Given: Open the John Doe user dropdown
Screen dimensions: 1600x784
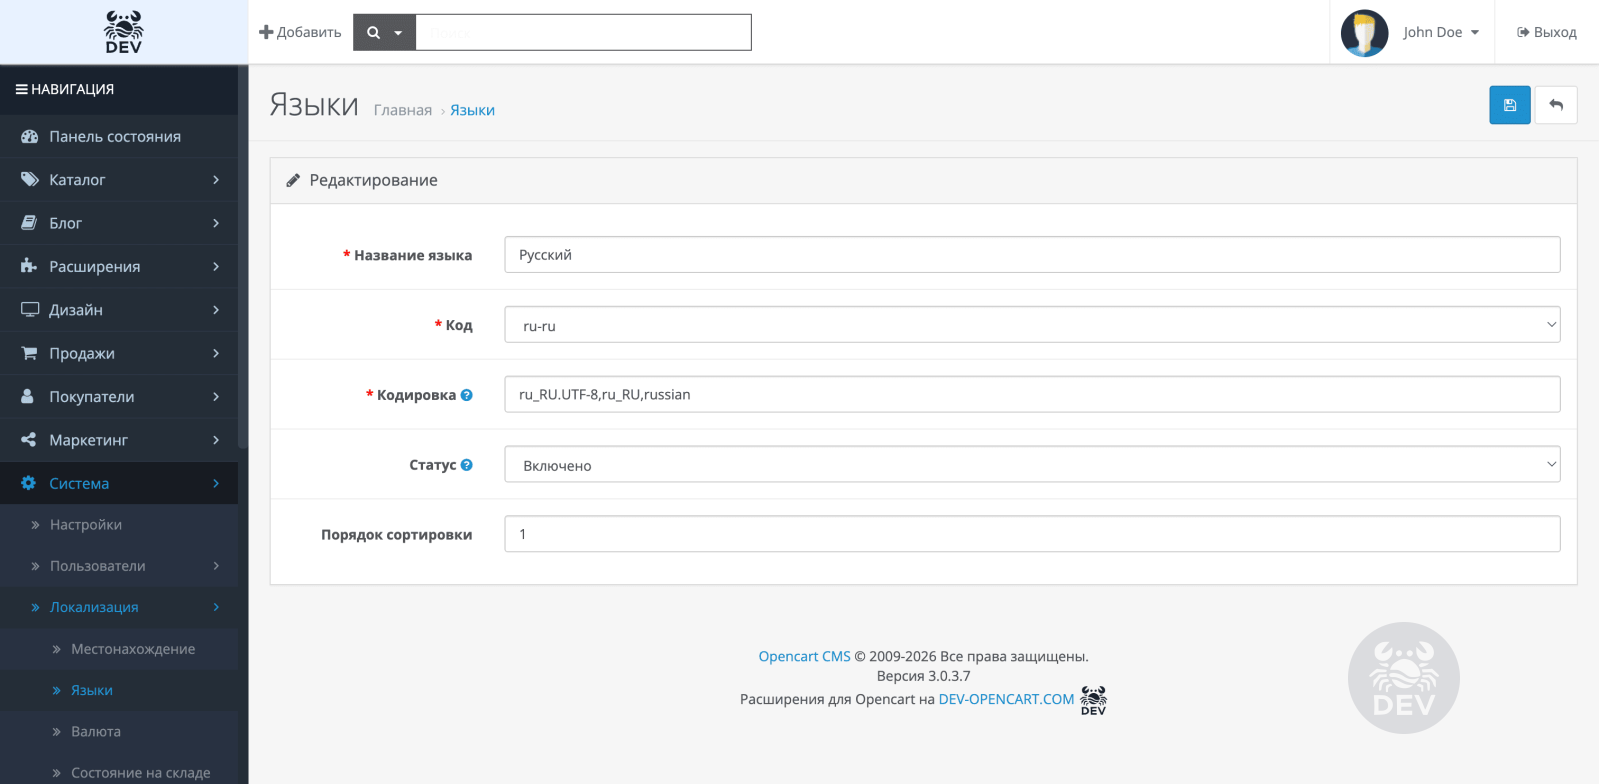Looking at the screenshot, I should [x=1440, y=32].
